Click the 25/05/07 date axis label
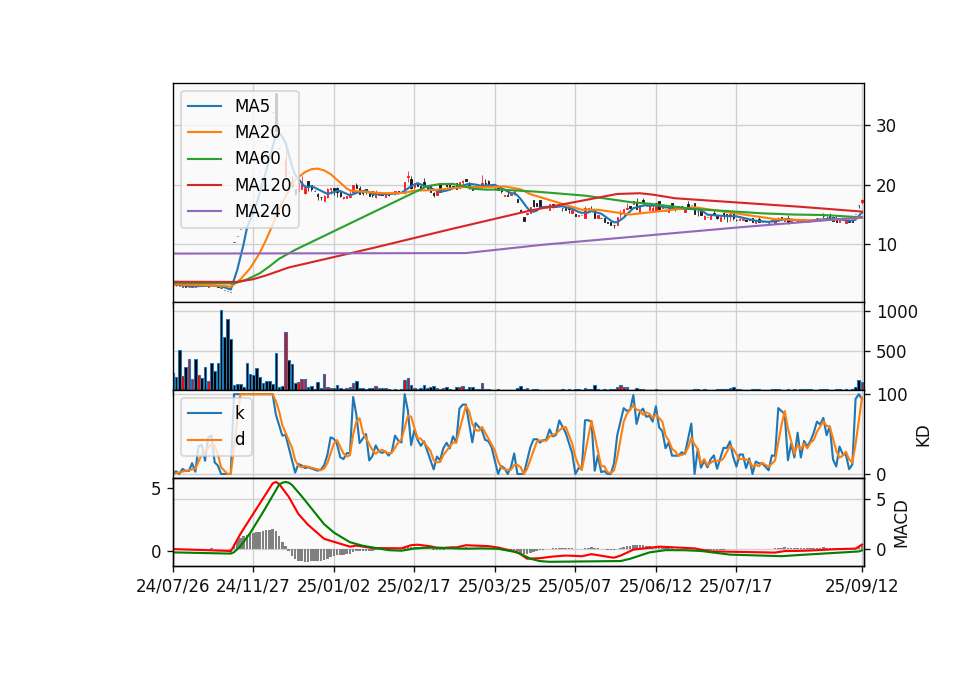 (575, 586)
